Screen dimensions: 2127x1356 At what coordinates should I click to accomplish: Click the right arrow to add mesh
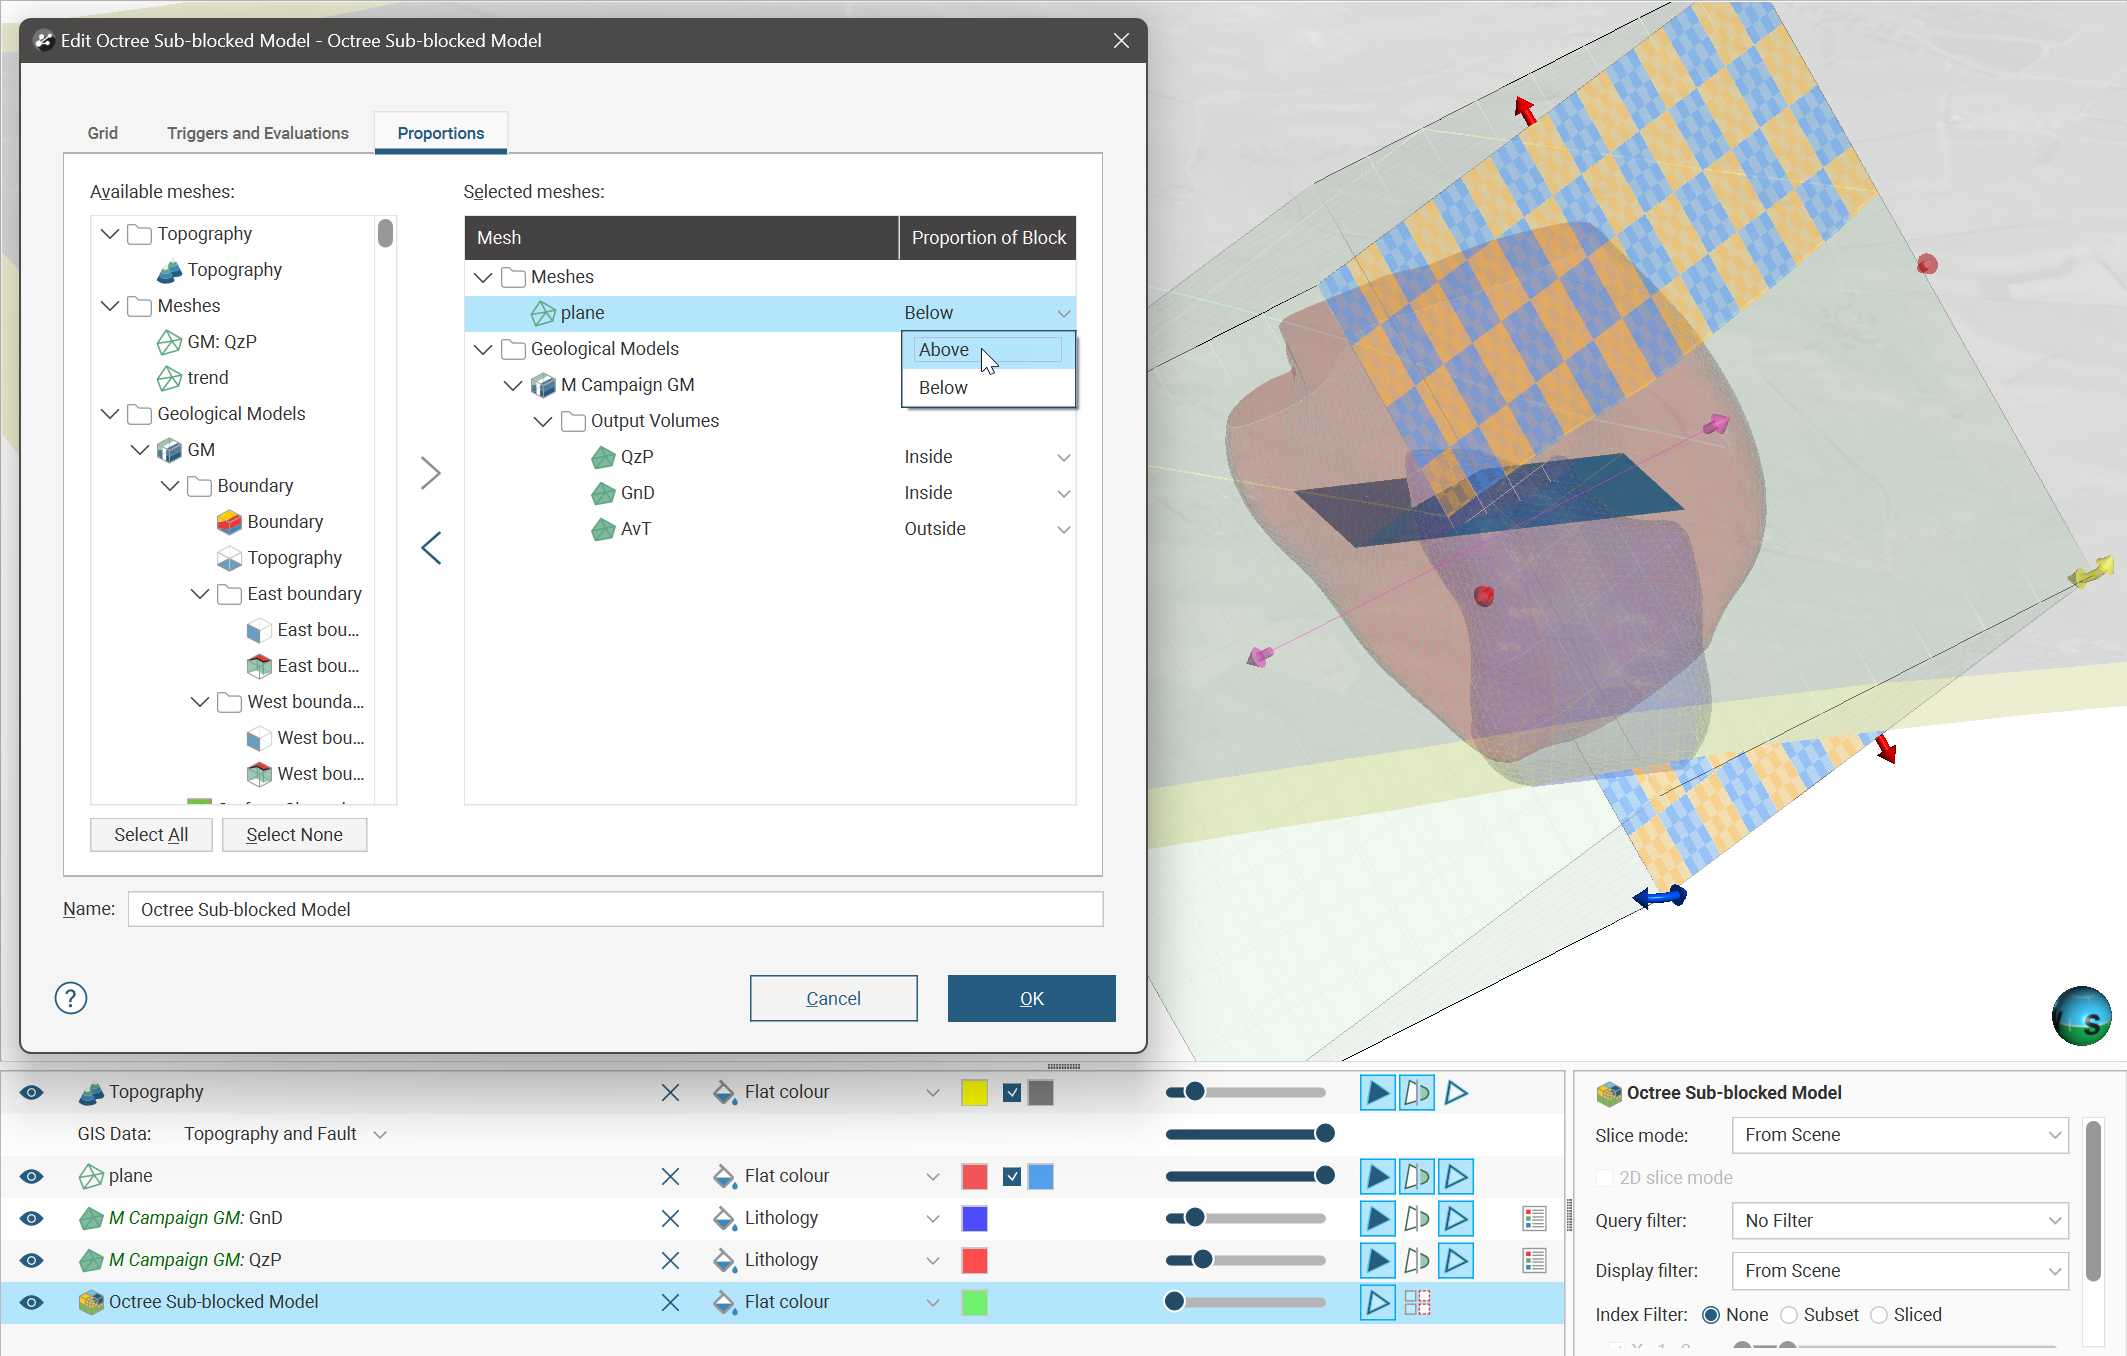click(x=430, y=473)
